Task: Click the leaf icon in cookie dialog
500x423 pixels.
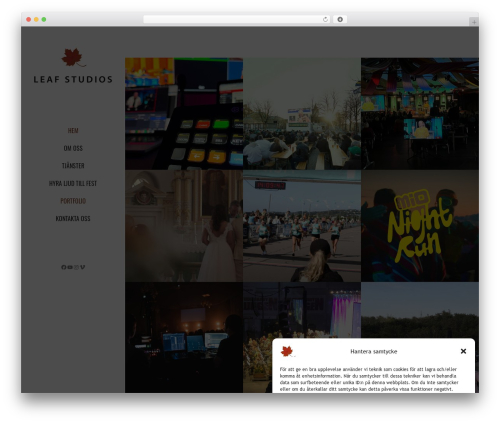Action: pyautogui.click(x=287, y=351)
